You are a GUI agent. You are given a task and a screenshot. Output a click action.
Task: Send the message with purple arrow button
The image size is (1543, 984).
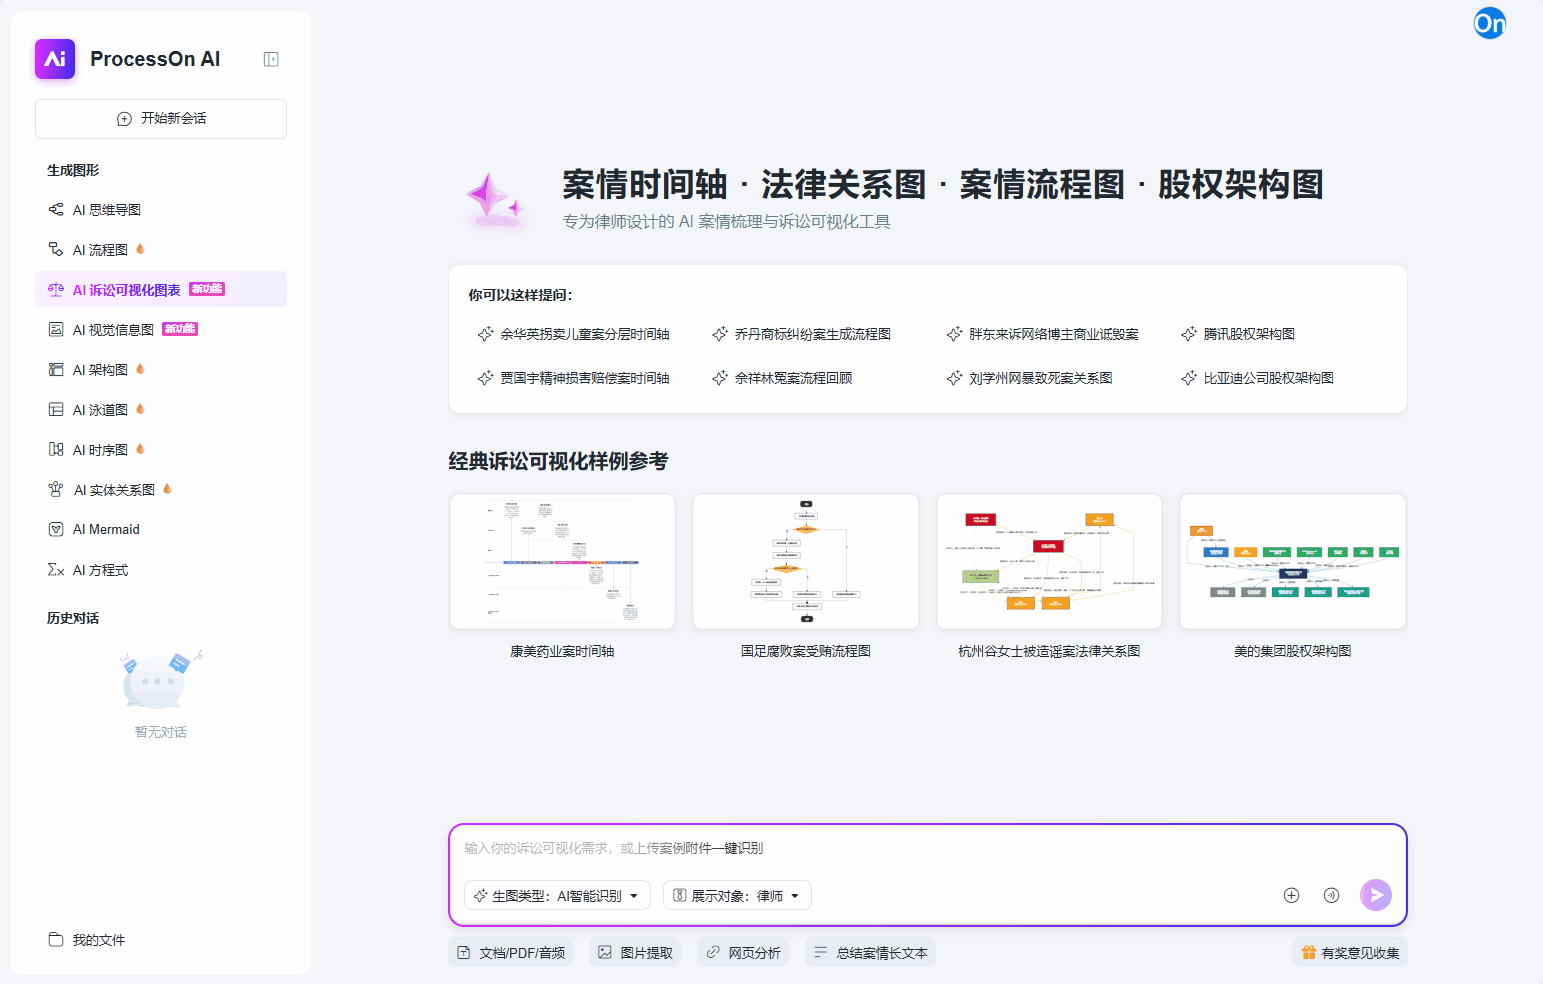[x=1376, y=895]
